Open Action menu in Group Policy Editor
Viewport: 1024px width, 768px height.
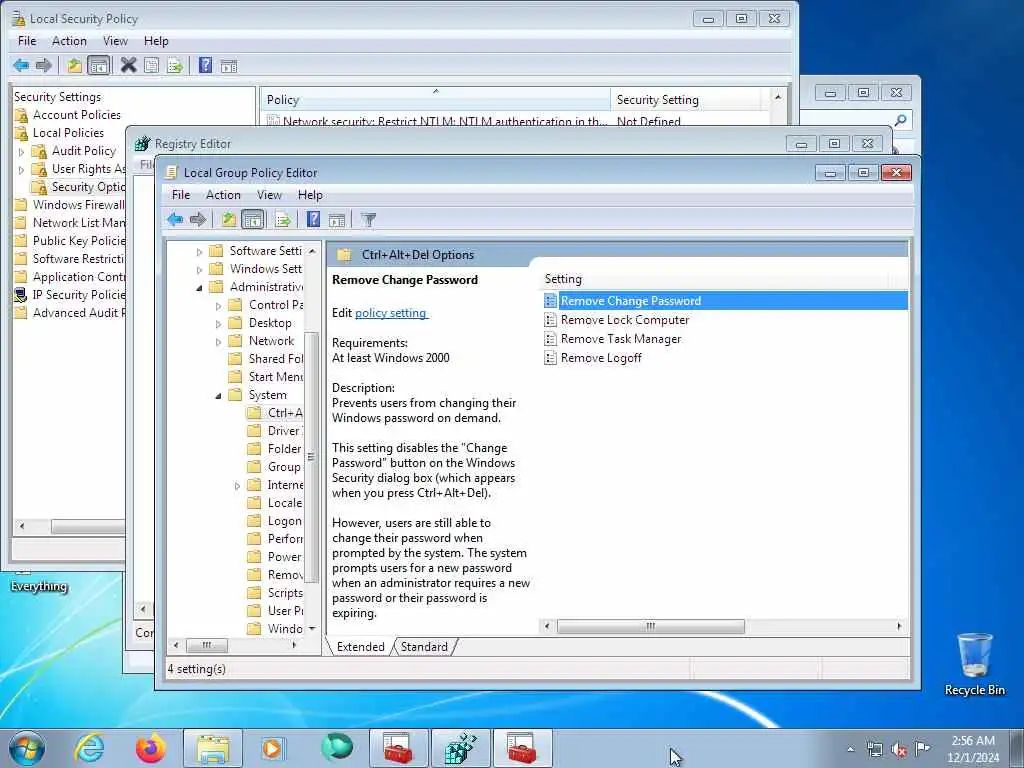(x=223, y=195)
